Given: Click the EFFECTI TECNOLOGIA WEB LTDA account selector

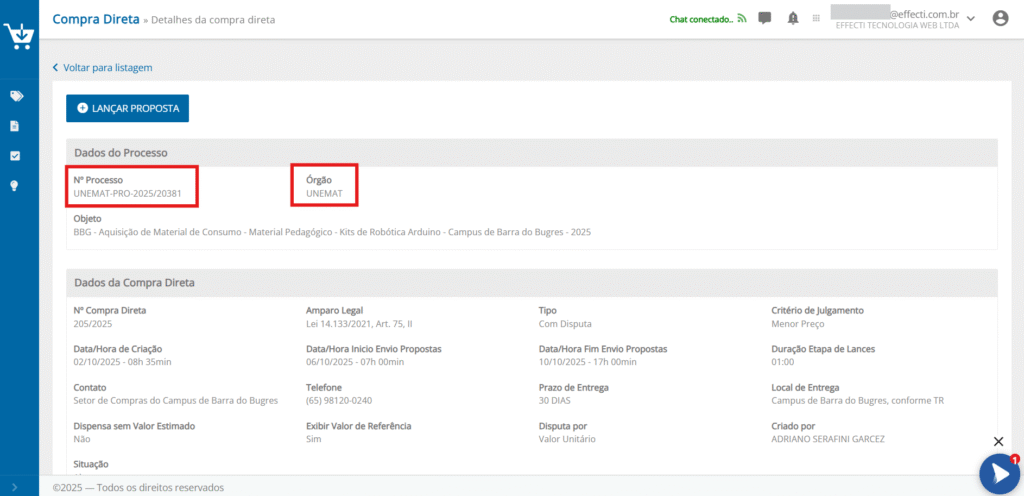Looking at the screenshot, I should (x=897, y=25).
